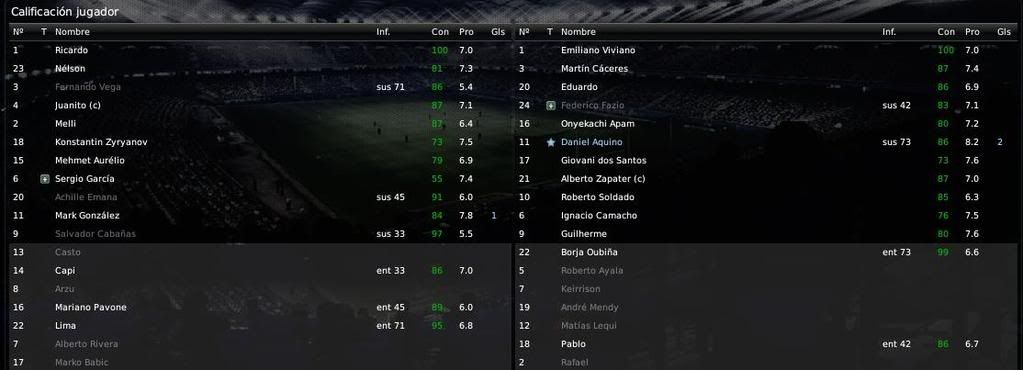Sort right table by Pro rating column
Viewport: 1023px width, 370px height.
point(973,31)
